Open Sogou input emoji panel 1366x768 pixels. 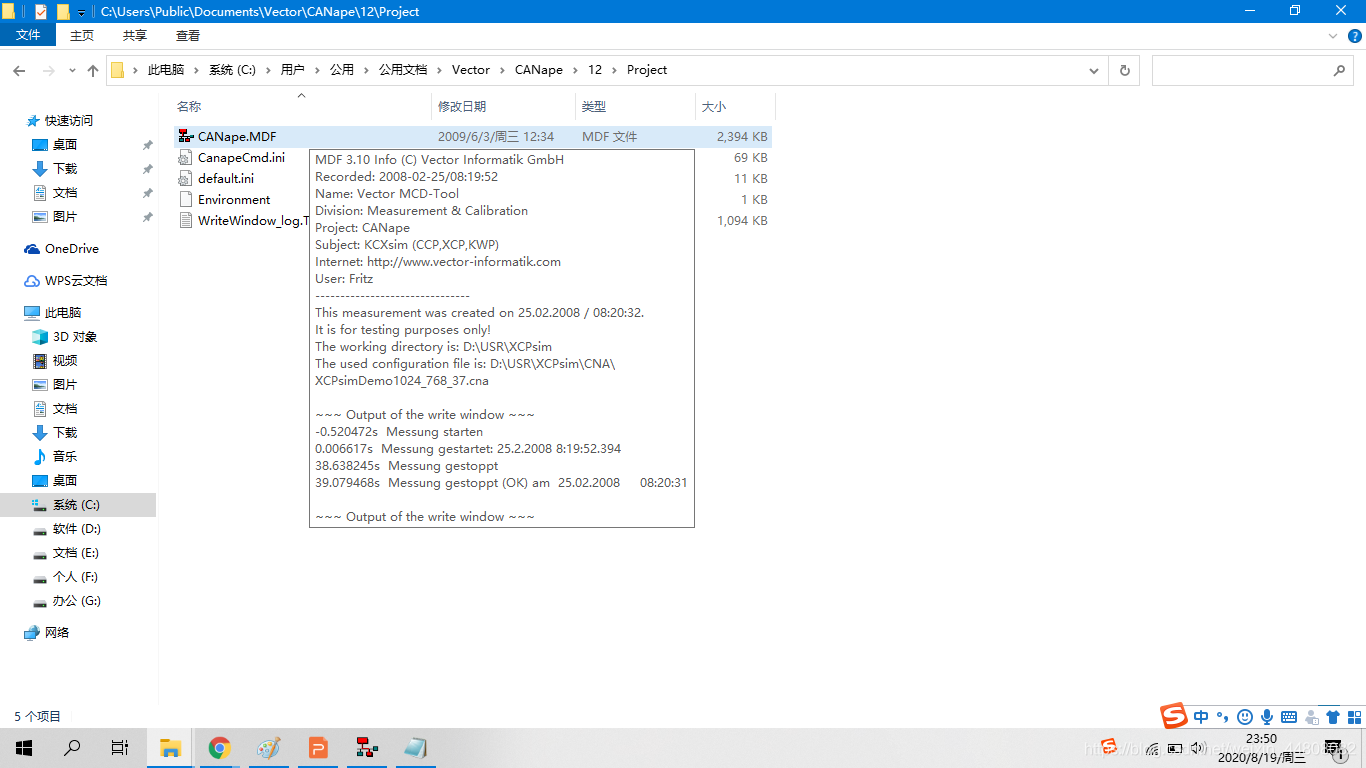pyautogui.click(x=1245, y=717)
